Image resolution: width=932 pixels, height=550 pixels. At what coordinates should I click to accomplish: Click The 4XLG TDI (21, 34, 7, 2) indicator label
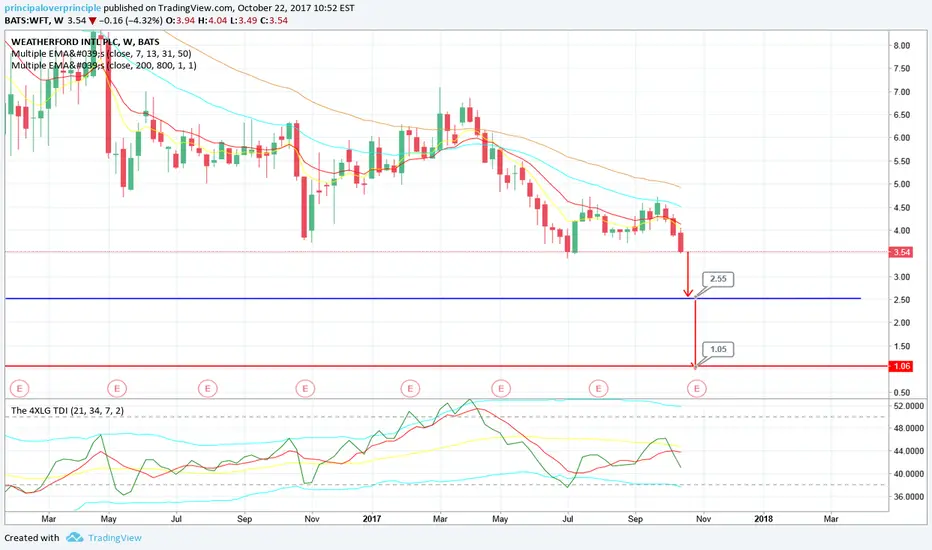coord(68,410)
